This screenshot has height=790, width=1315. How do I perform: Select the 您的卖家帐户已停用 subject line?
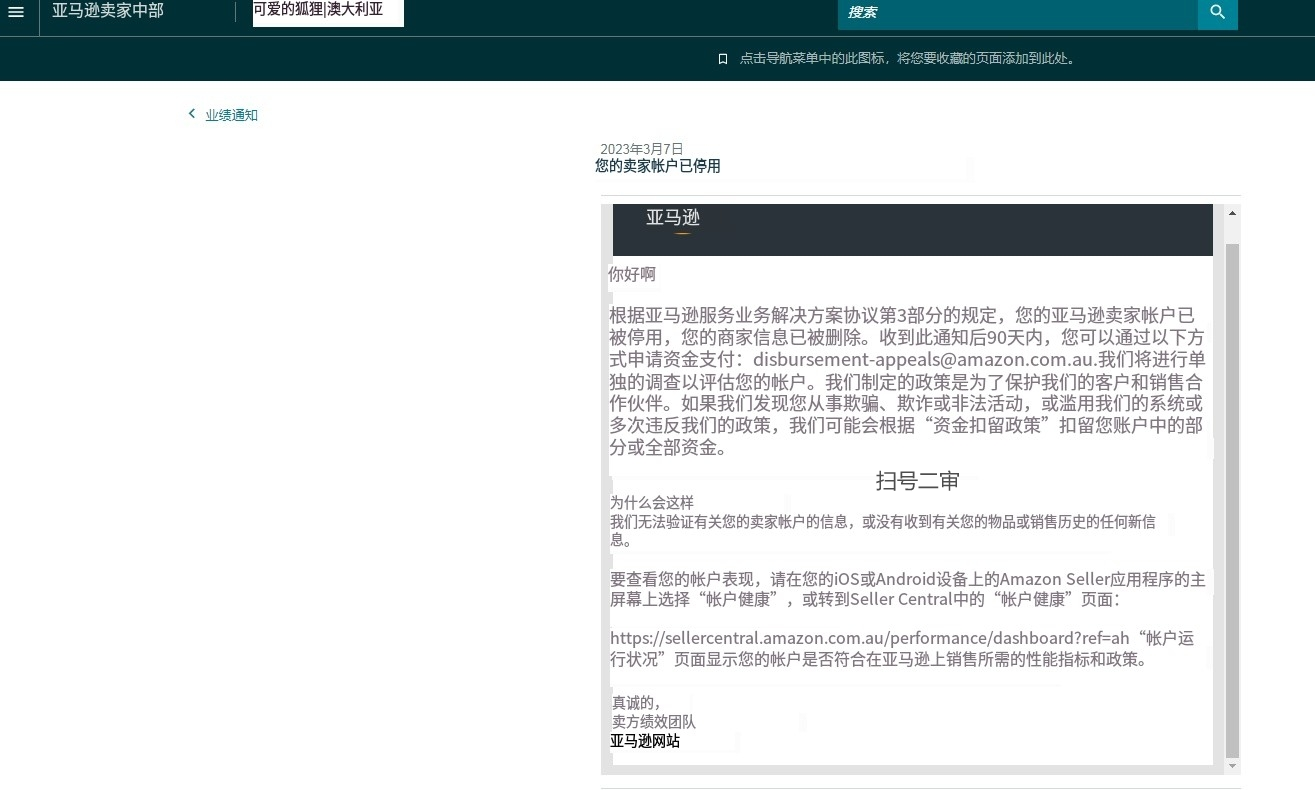658,166
